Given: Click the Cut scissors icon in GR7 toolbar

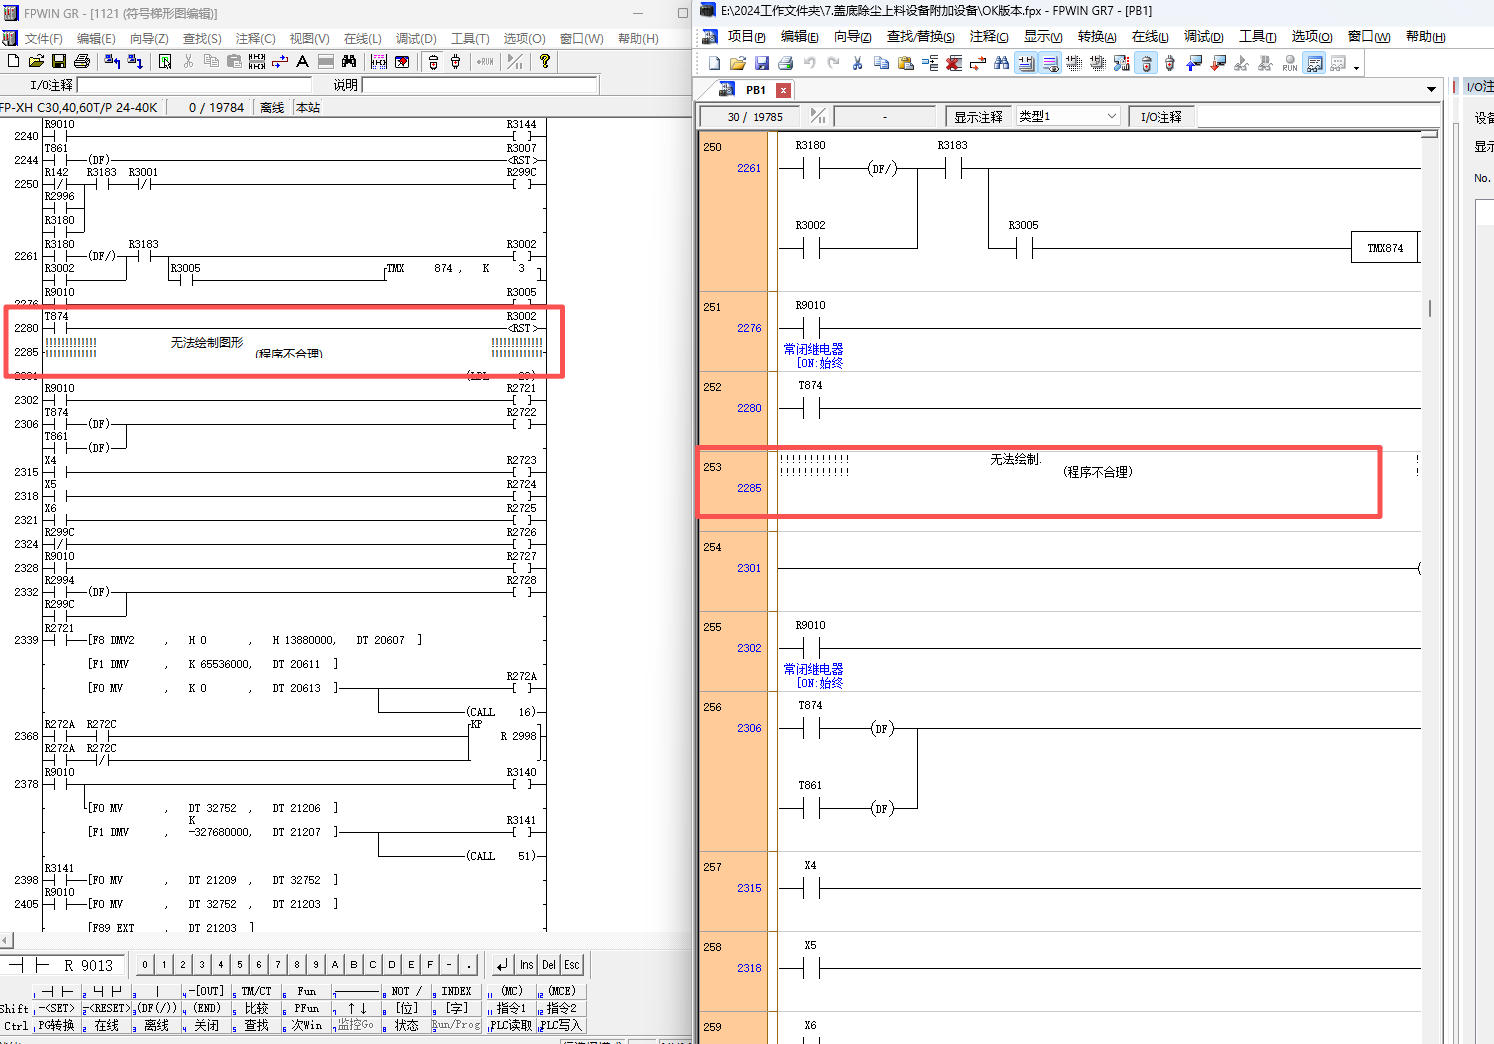Looking at the screenshot, I should [857, 64].
